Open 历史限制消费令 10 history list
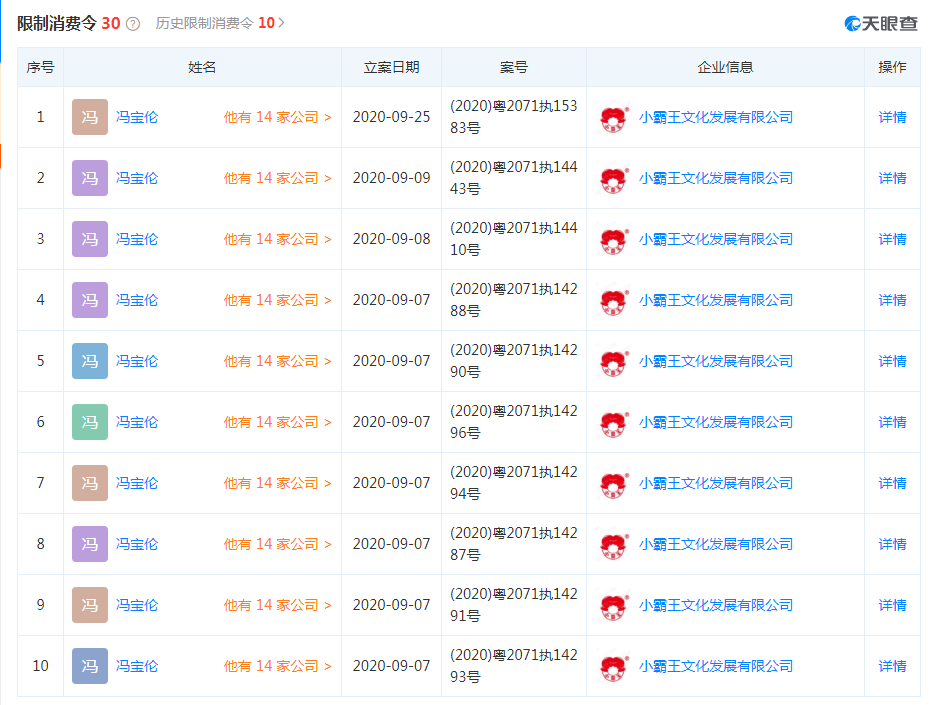The image size is (929, 705). [220, 23]
